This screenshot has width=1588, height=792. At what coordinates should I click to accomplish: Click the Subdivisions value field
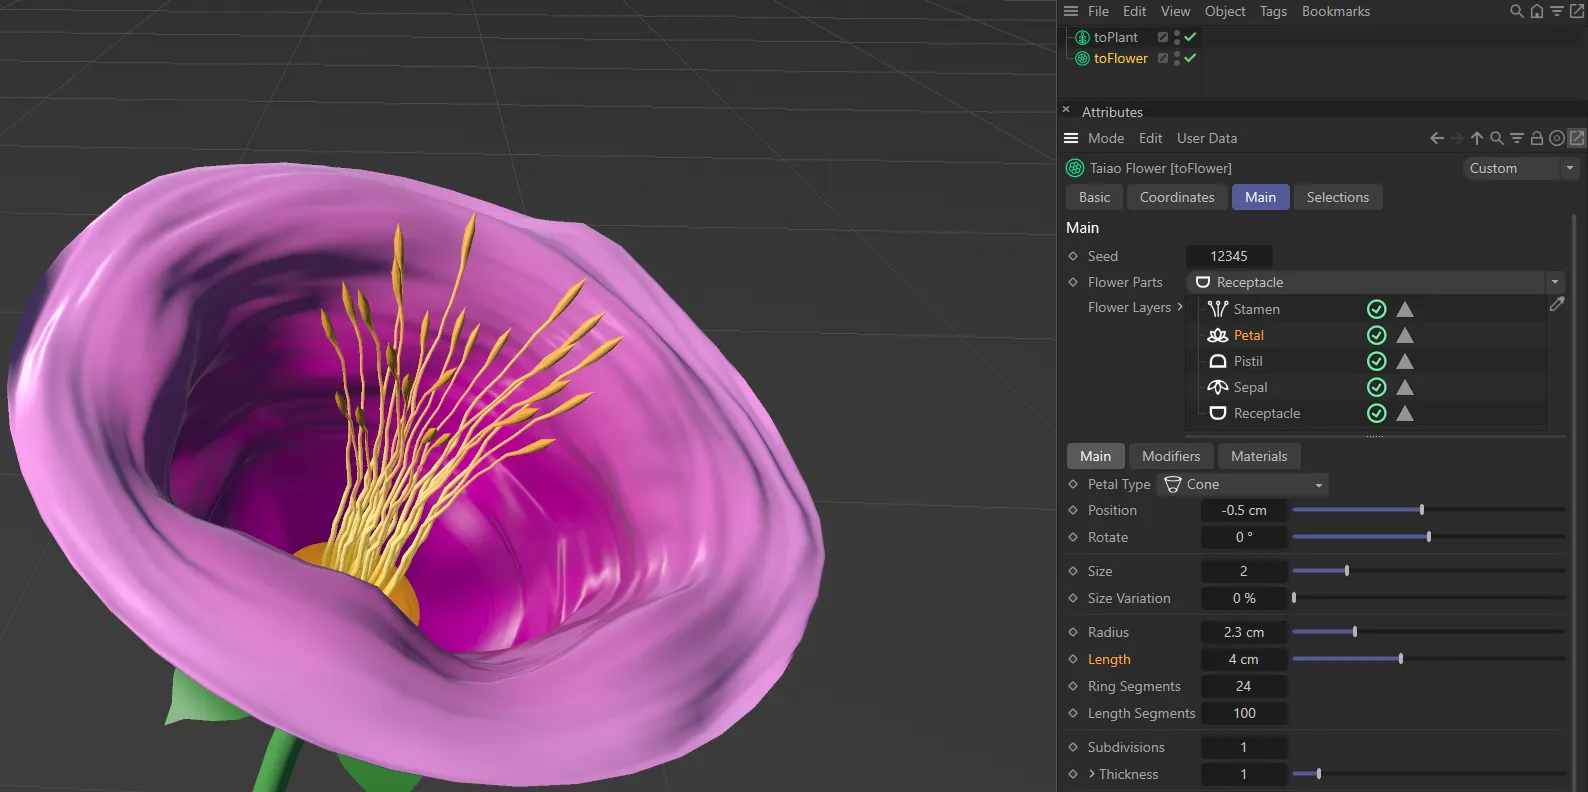[x=1244, y=747]
